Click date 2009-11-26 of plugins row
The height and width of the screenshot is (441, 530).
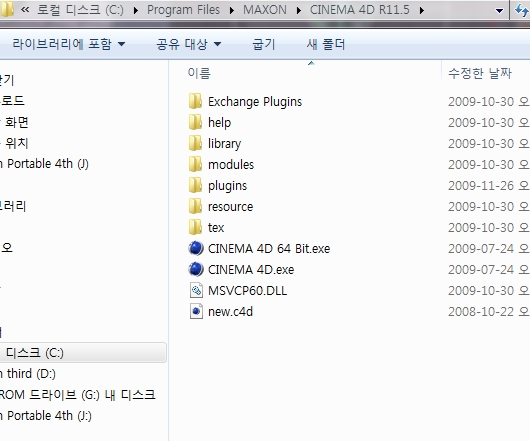(481, 186)
